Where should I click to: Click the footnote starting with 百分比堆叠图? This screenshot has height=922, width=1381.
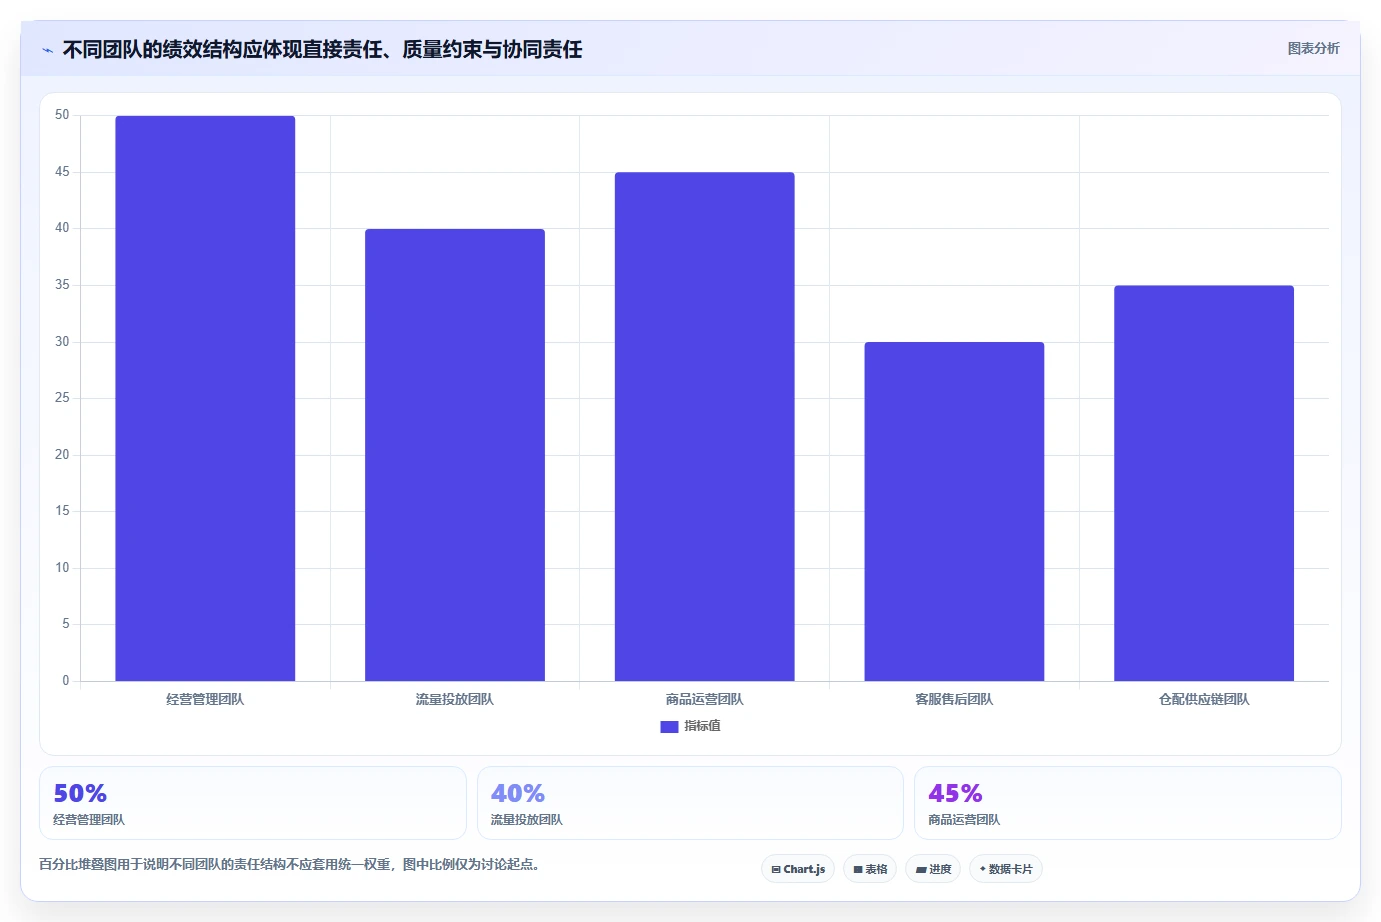coord(289,864)
